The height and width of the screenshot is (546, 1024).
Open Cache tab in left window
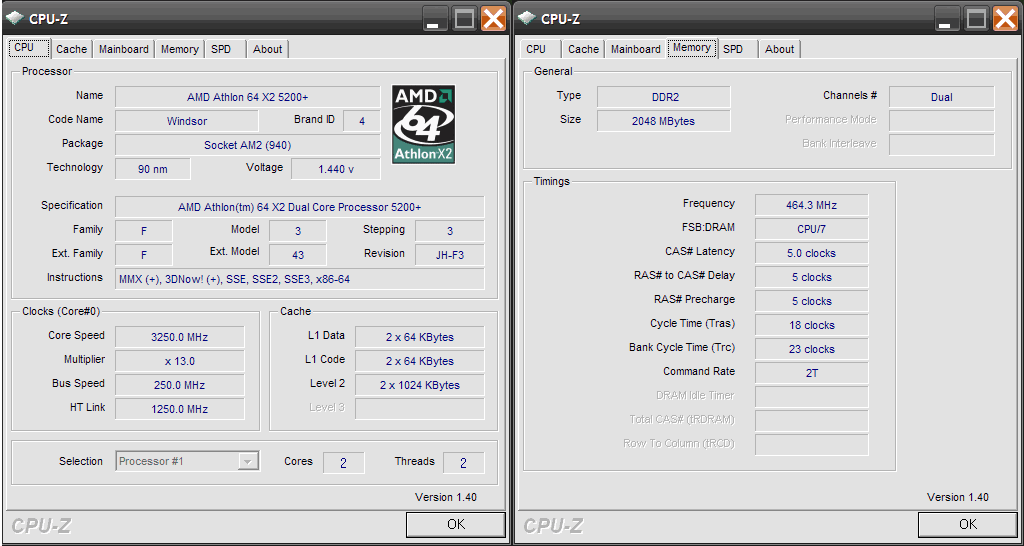point(72,50)
